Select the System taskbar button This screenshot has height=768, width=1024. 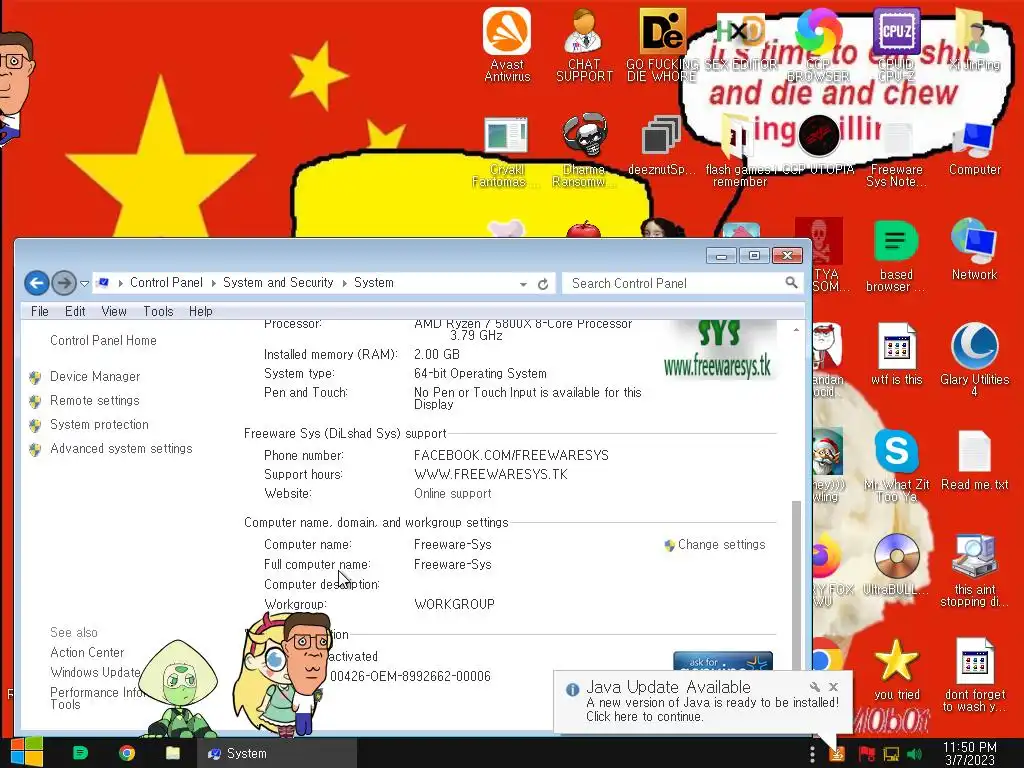pyautogui.click(x=277, y=753)
